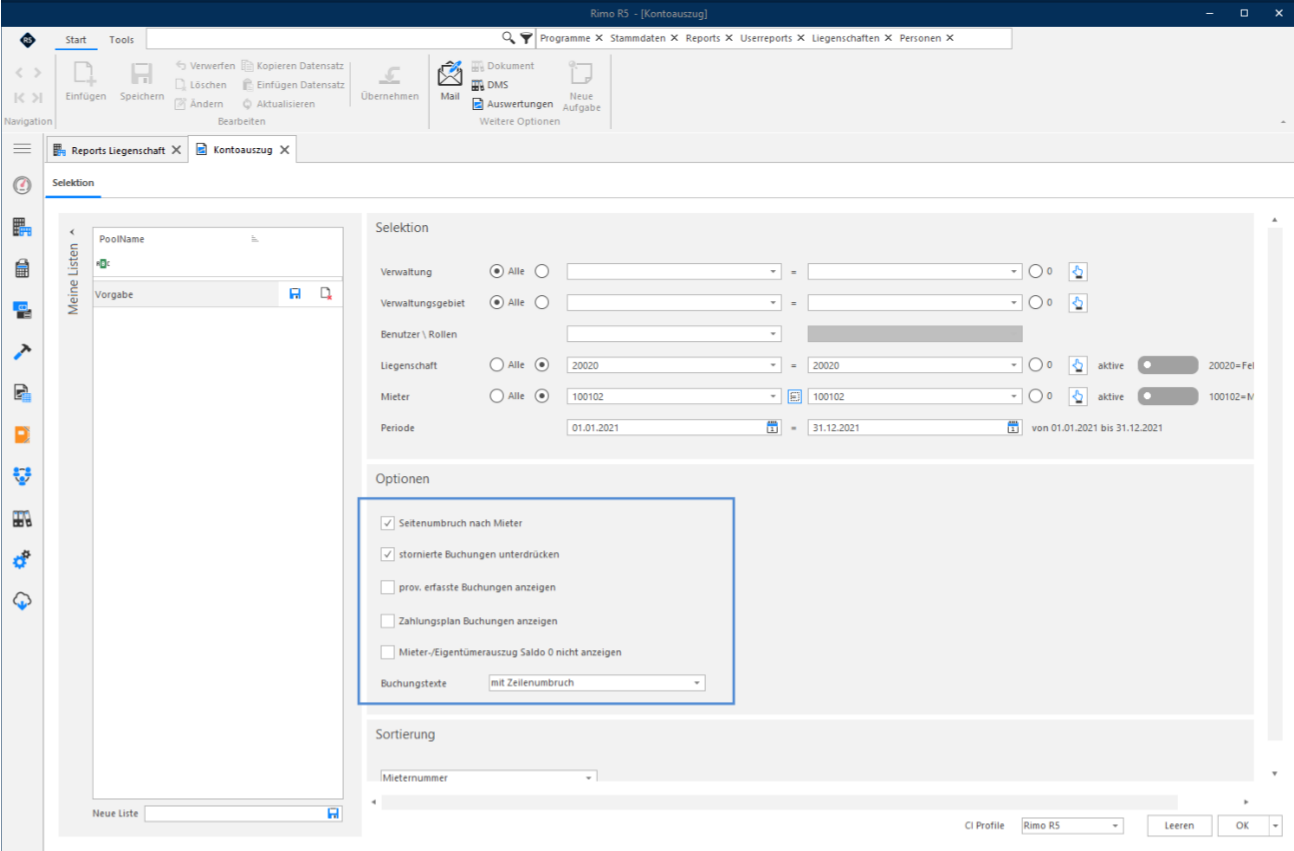Image resolution: width=1294 pixels, height=851 pixels.
Task: Click the save icon next to Neue Liste
Action: tap(333, 814)
